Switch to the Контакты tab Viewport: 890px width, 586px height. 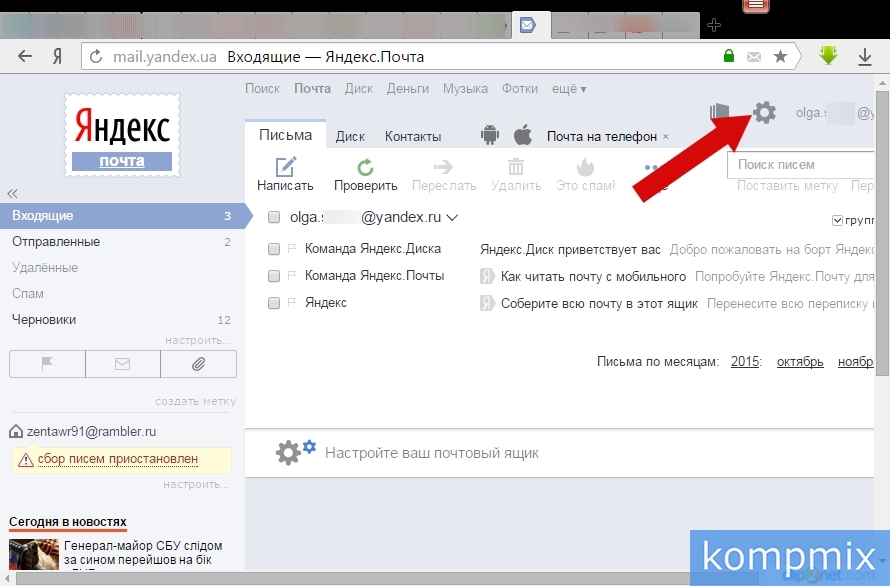[x=413, y=136]
